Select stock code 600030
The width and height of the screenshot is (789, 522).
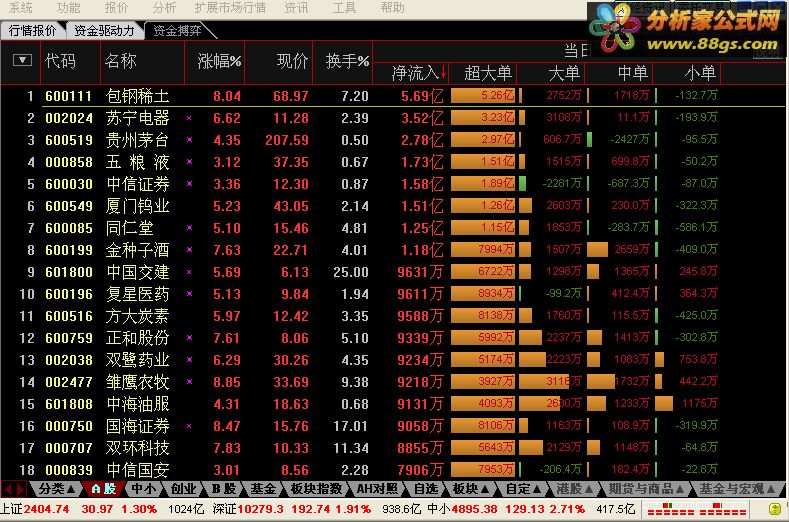click(69, 184)
